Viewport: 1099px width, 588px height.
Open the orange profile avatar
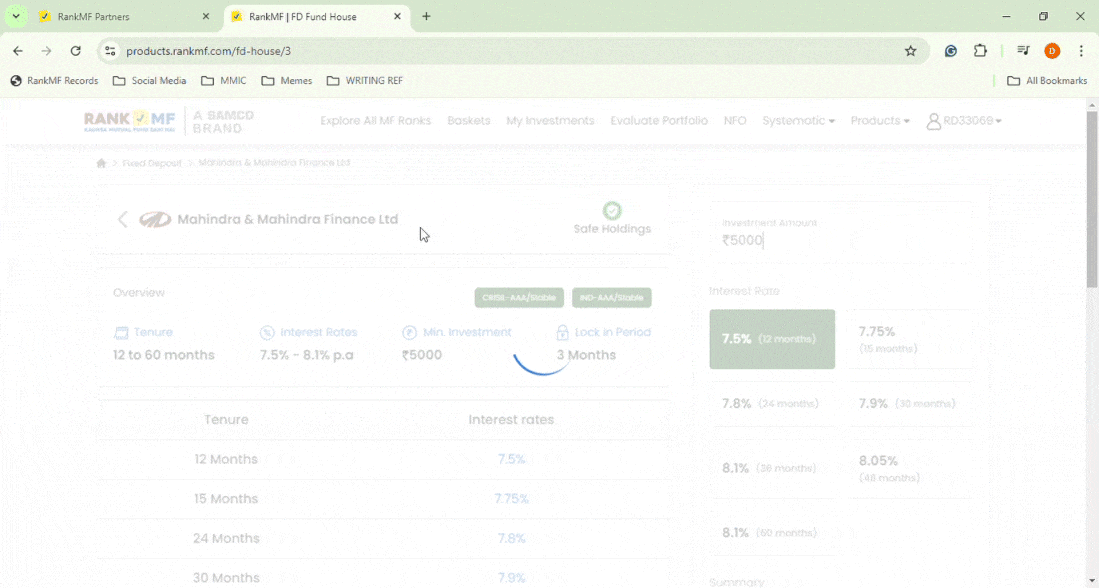[1052, 51]
